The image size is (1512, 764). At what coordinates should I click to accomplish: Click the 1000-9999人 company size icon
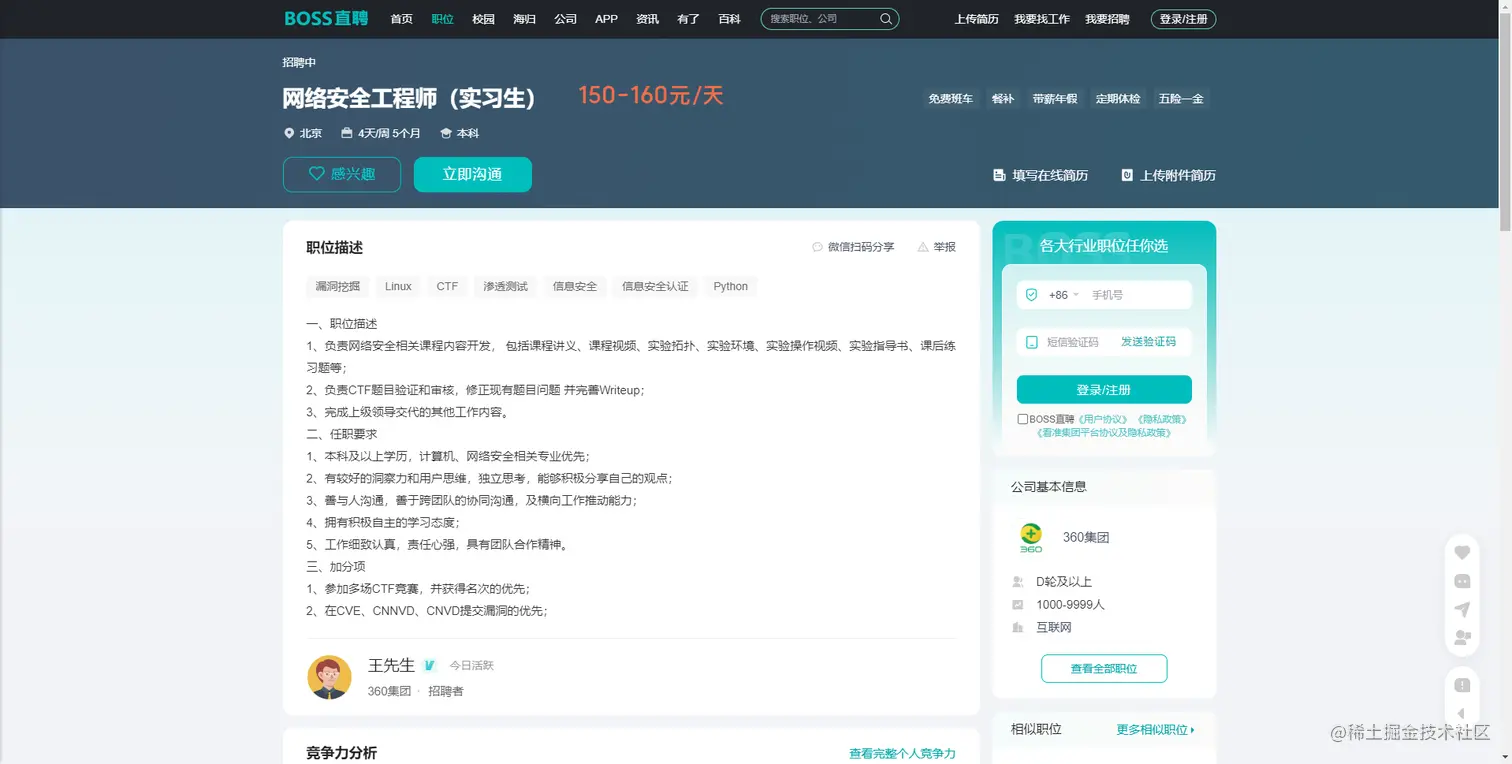point(1018,605)
